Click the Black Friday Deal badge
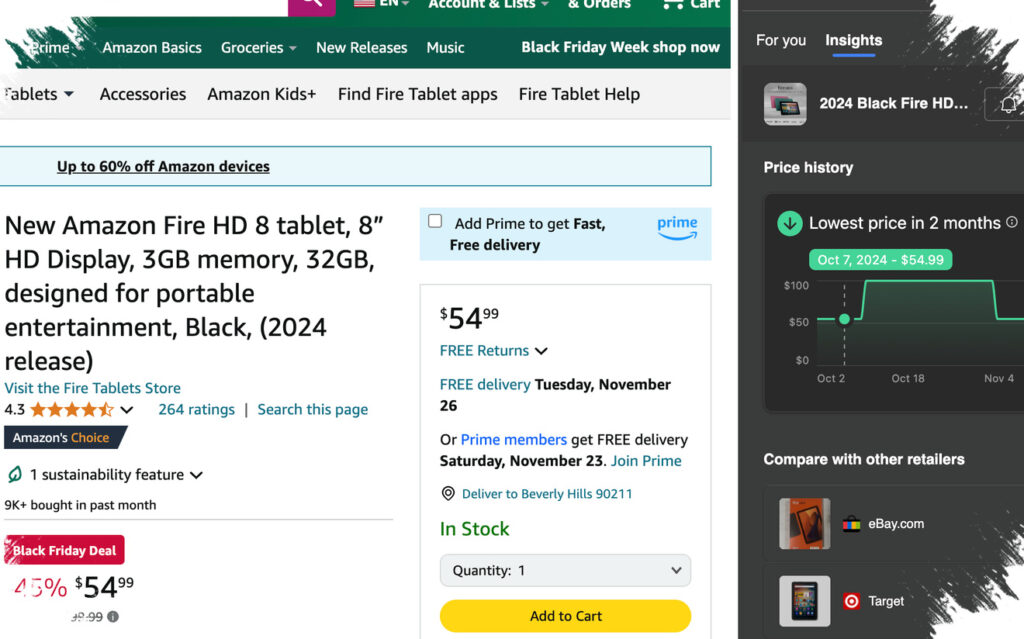The width and height of the screenshot is (1024, 639). pyautogui.click(x=64, y=550)
